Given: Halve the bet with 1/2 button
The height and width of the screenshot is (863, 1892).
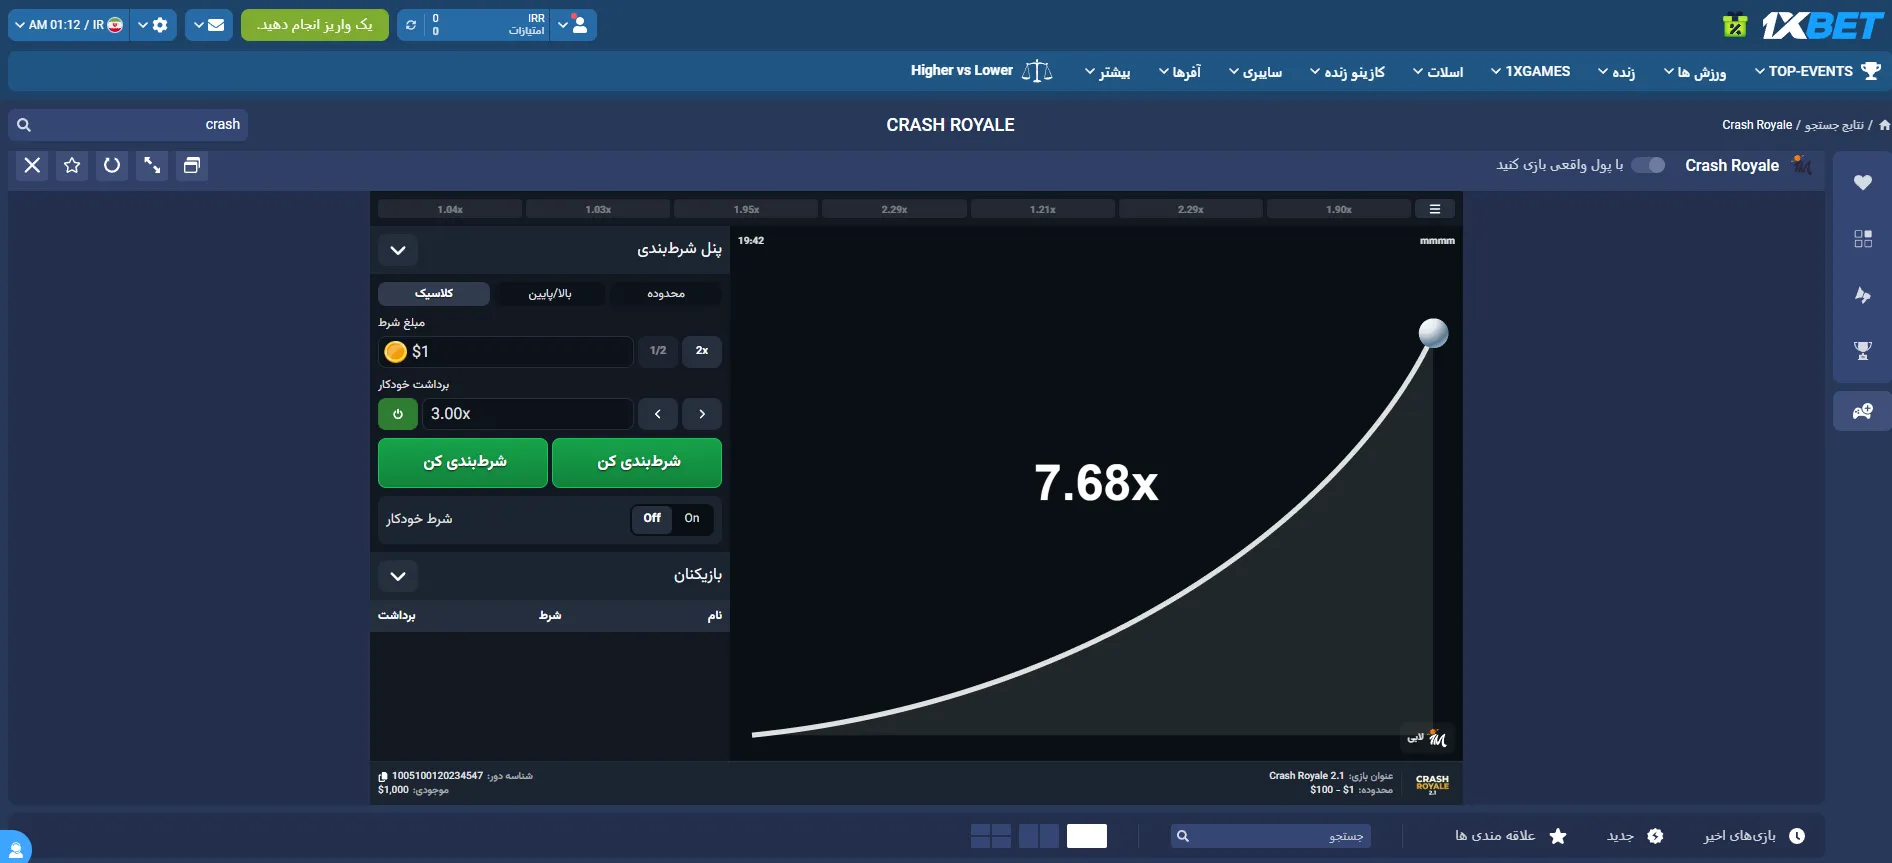Looking at the screenshot, I should pos(658,351).
